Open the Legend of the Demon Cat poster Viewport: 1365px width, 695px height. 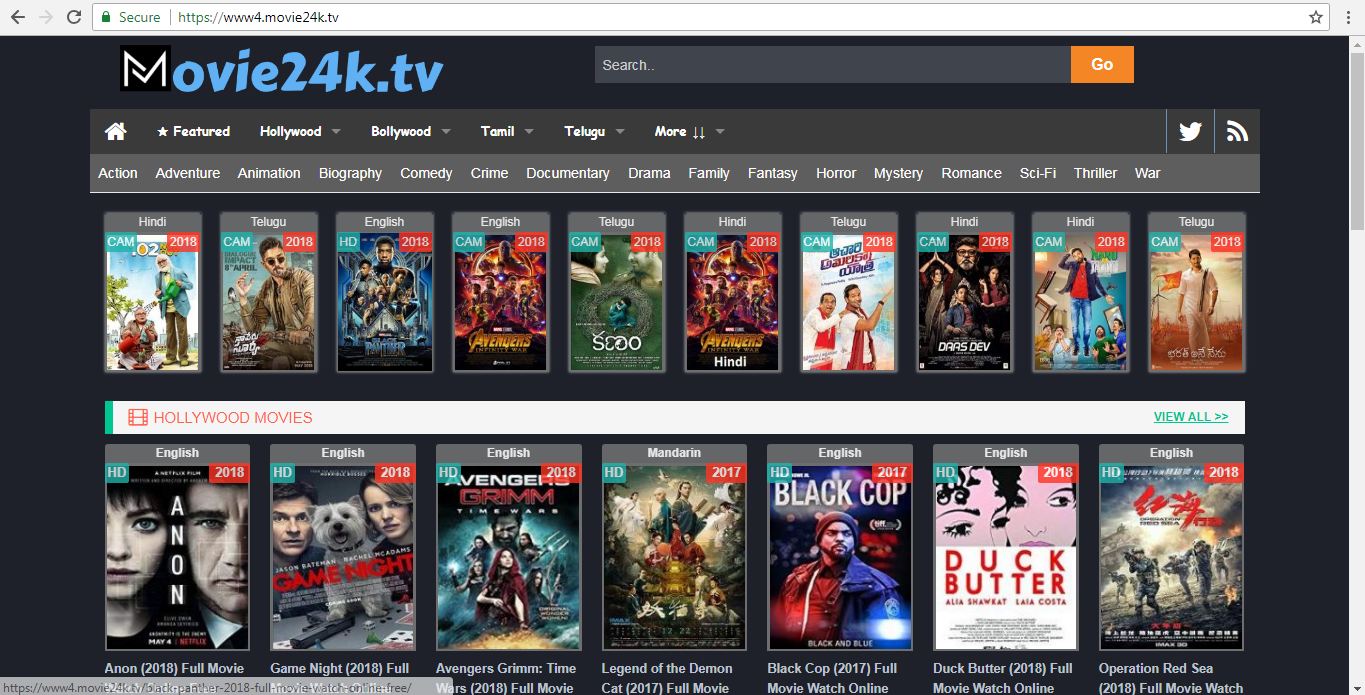[x=674, y=556]
